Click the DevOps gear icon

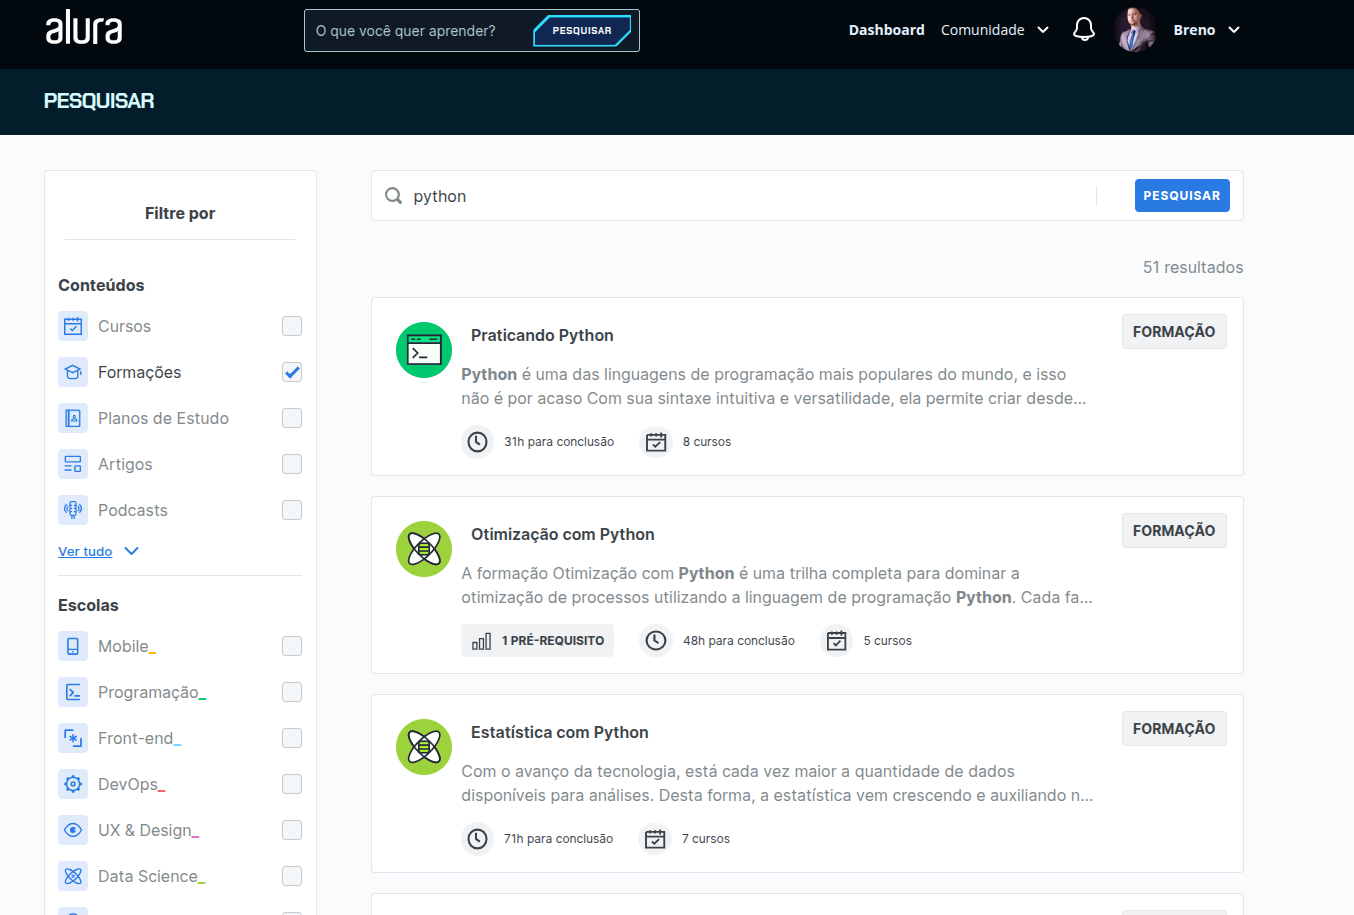[x=73, y=784]
